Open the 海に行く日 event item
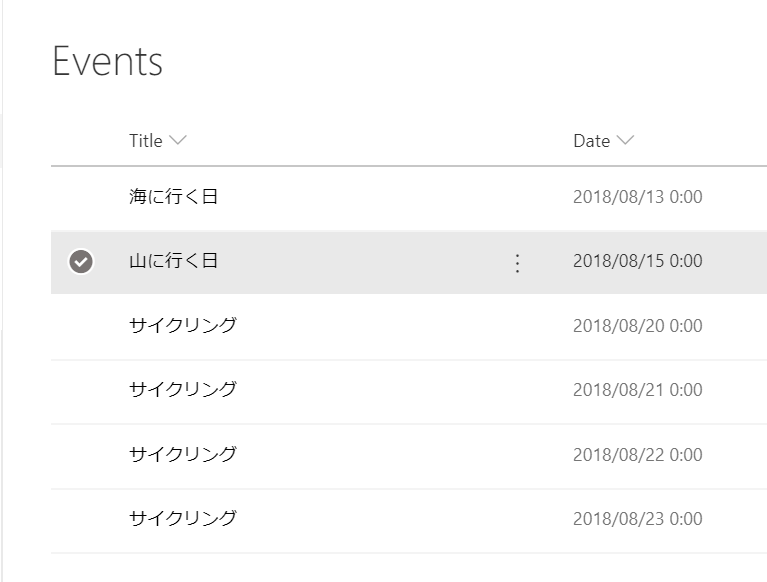The width and height of the screenshot is (767, 582). pyautogui.click(x=173, y=197)
